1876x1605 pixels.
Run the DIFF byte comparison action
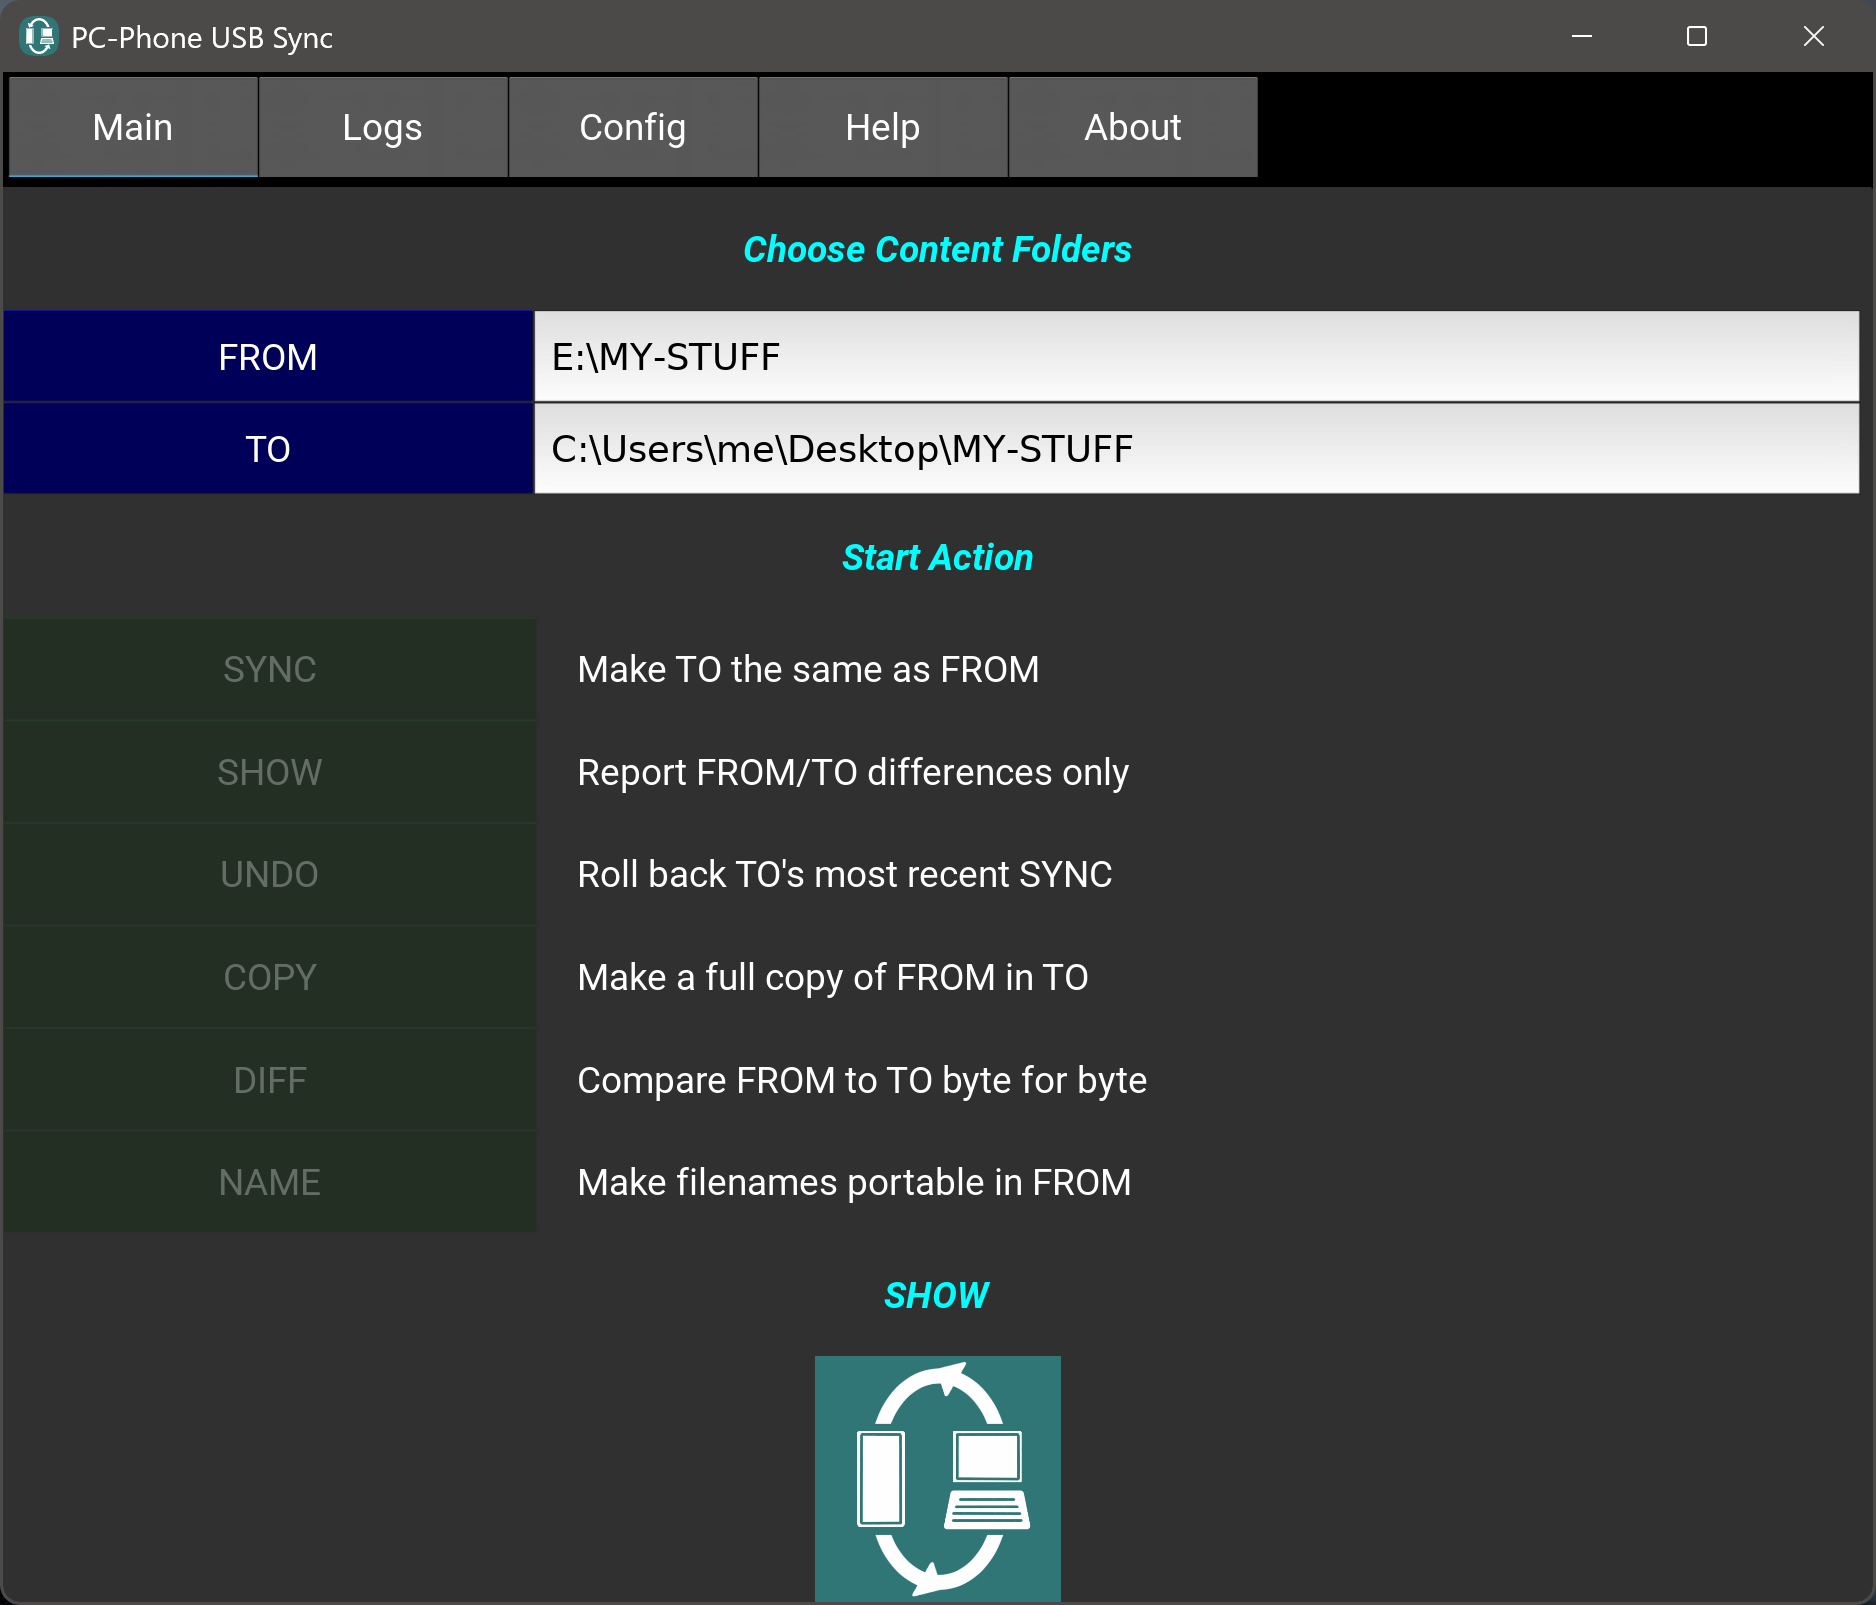tap(269, 1081)
